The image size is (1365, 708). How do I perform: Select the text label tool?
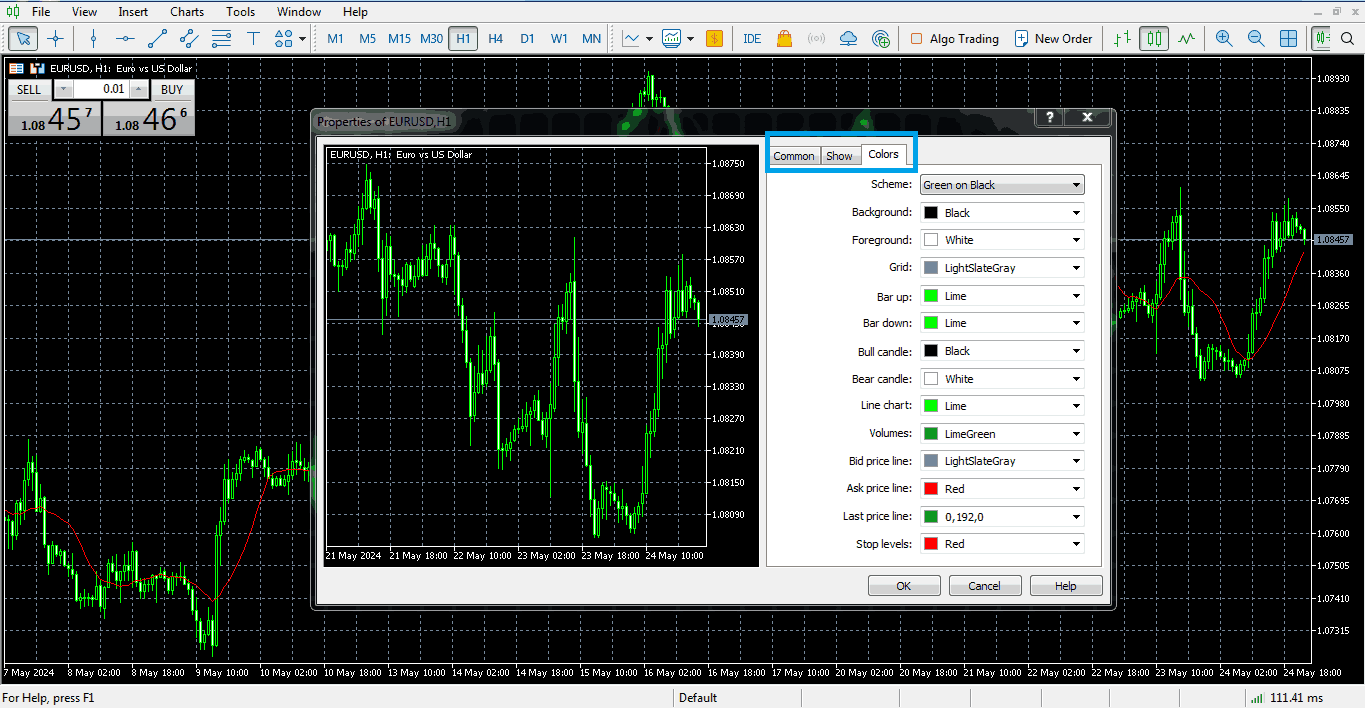tap(253, 39)
